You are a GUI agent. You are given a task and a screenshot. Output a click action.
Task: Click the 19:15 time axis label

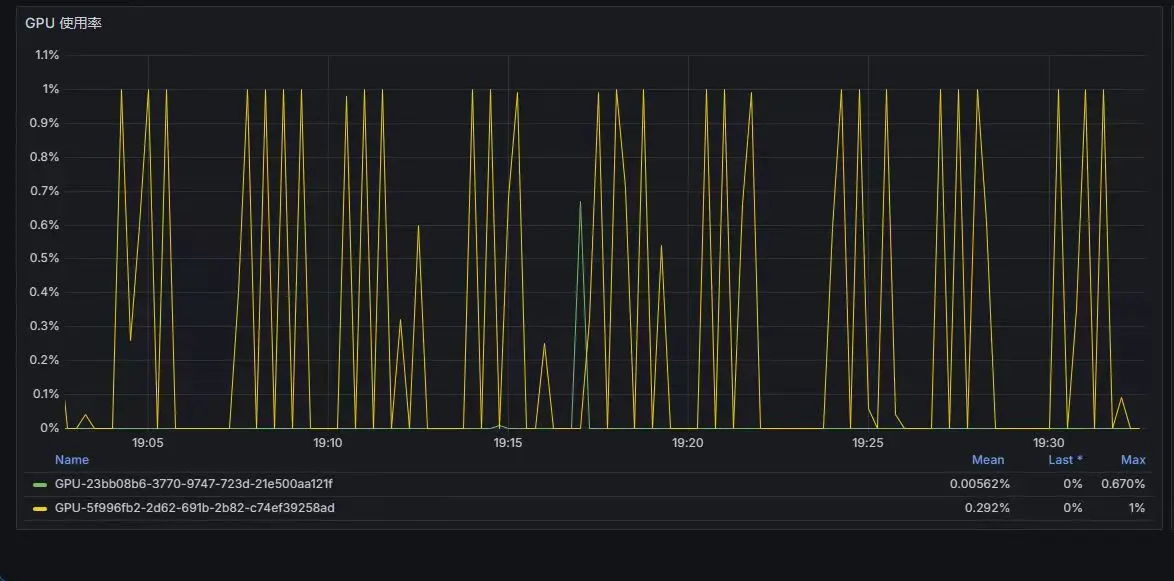pyautogui.click(x=508, y=443)
